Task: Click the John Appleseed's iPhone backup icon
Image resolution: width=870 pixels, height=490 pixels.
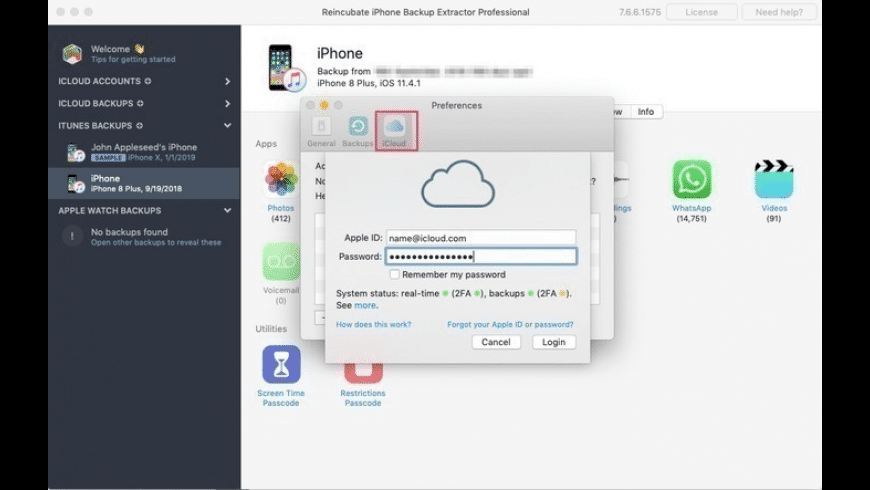Action: click(x=75, y=152)
